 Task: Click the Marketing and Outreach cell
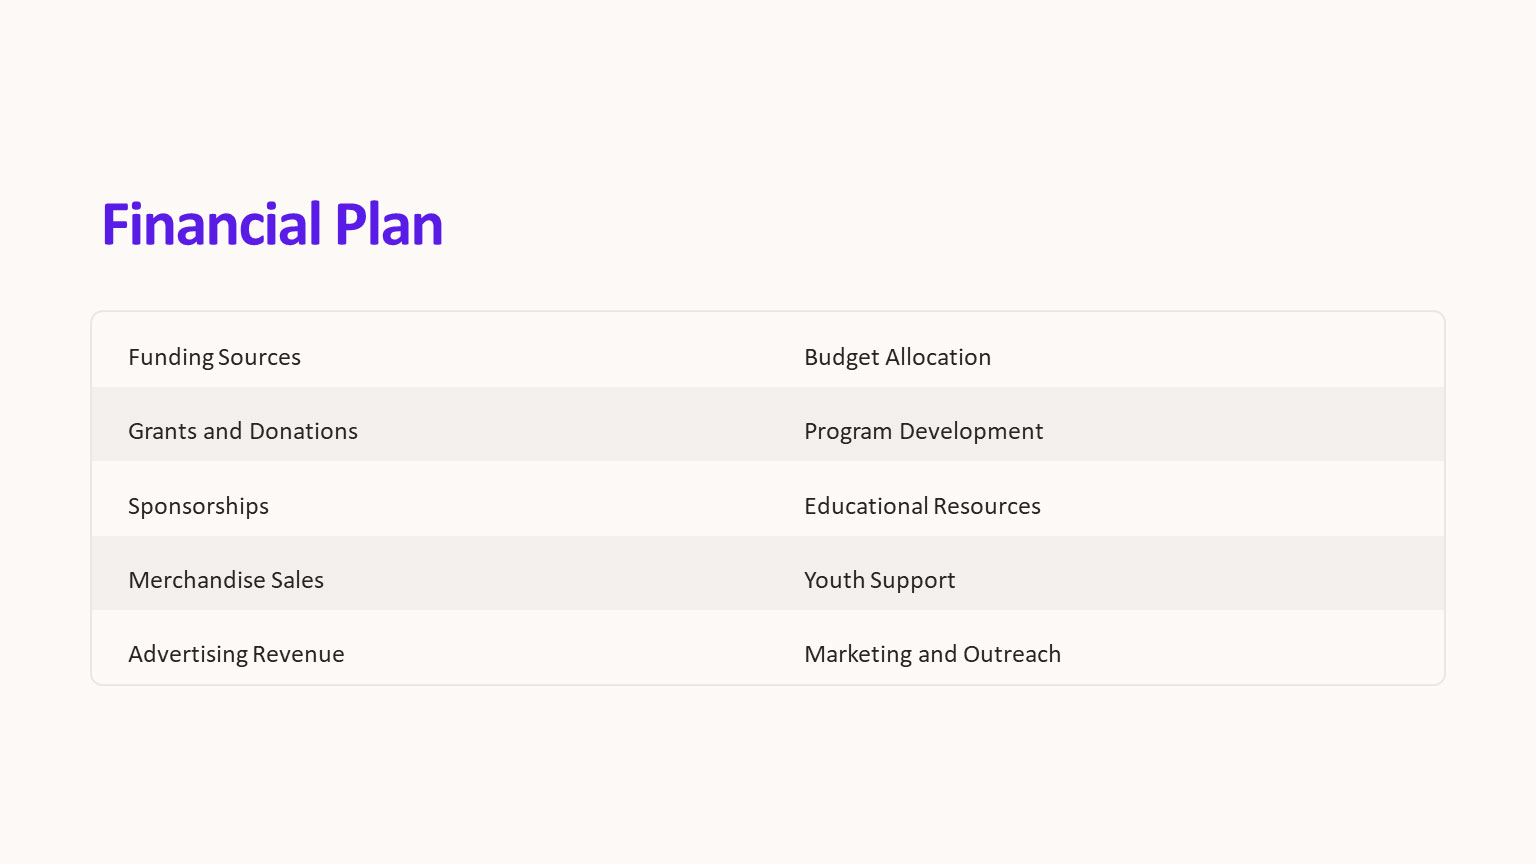[932, 654]
